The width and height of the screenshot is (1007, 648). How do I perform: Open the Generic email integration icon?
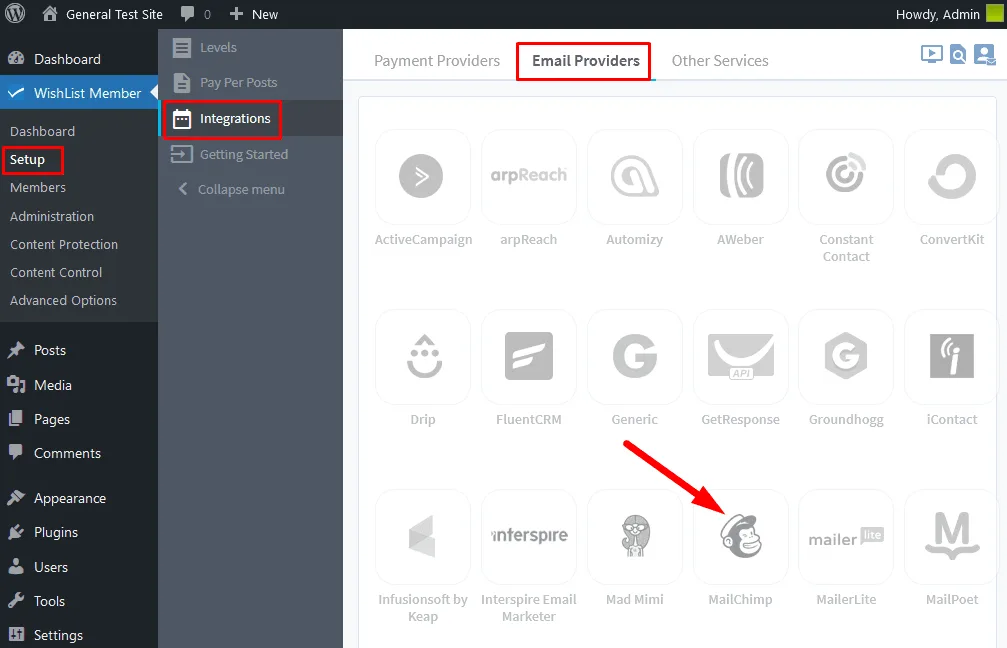point(635,355)
